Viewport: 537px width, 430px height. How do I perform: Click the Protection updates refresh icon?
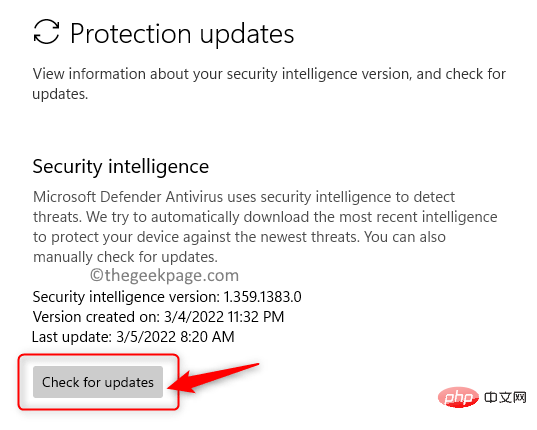point(46,31)
